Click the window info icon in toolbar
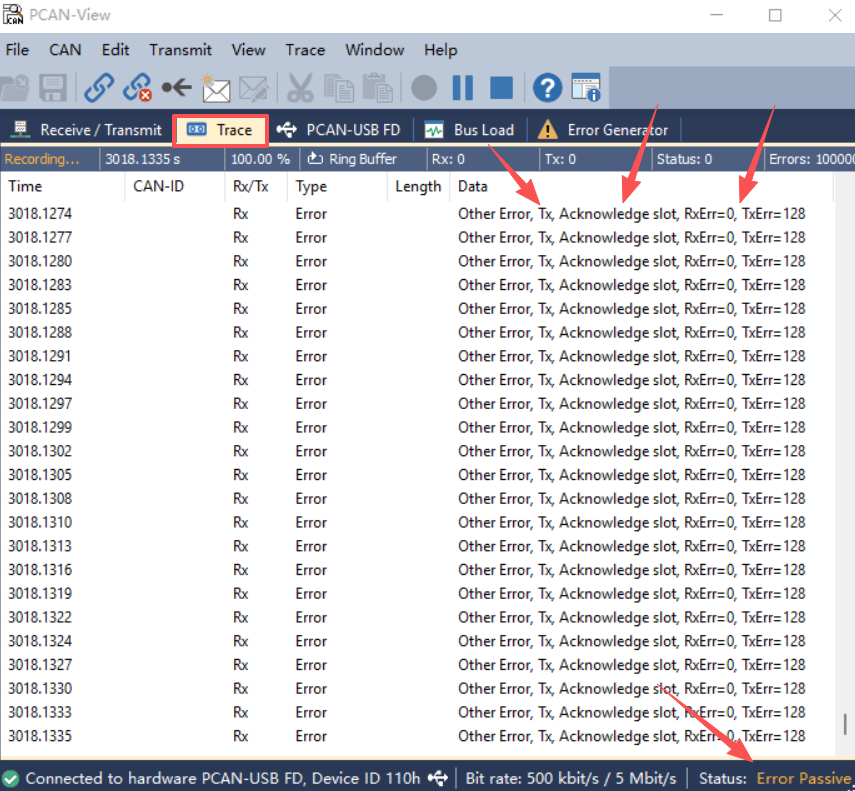Viewport: 855px width, 791px height. click(x=586, y=88)
